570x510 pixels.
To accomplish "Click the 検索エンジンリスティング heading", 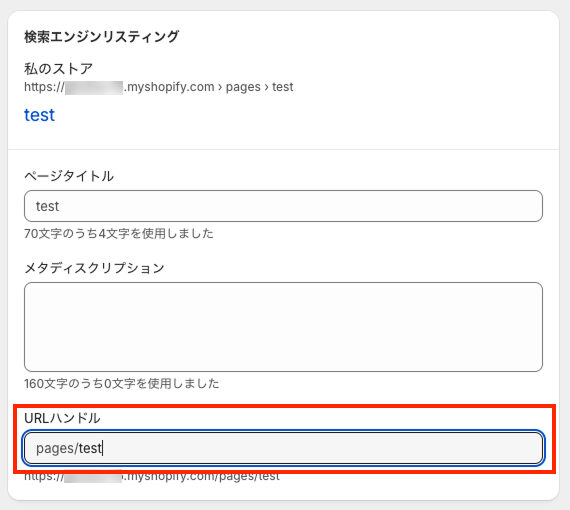I will click(101, 37).
